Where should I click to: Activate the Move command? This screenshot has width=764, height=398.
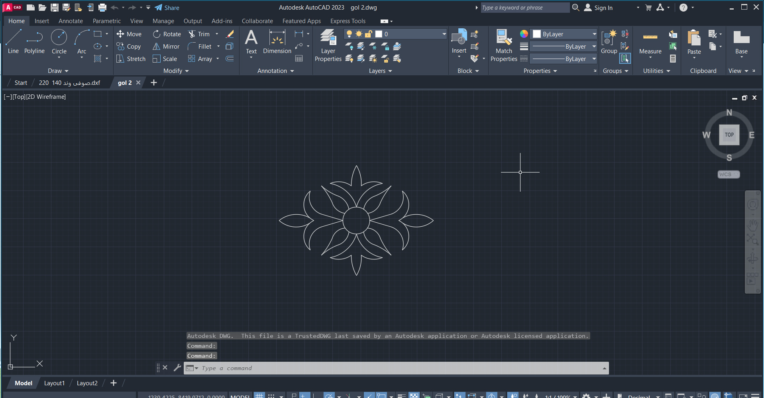[x=129, y=34]
